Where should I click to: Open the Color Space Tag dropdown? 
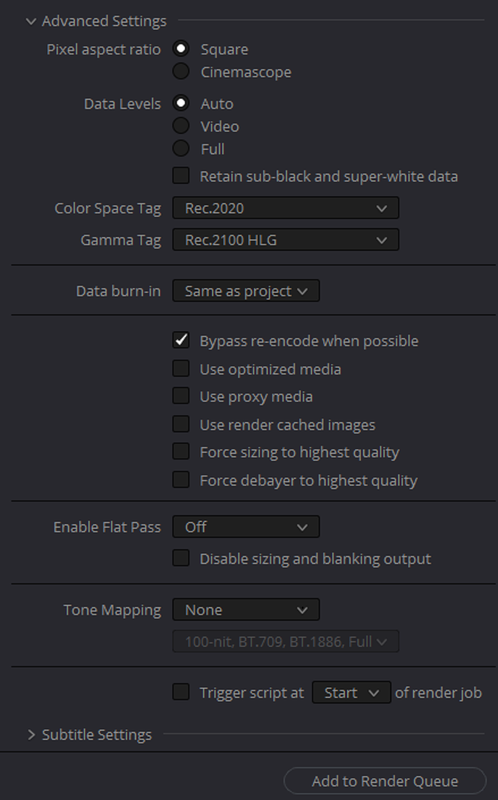coord(285,208)
